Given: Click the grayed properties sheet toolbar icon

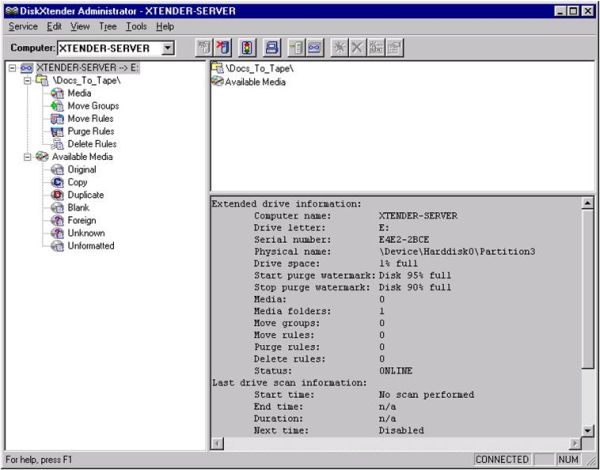Looking at the screenshot, I should point(394,48).
